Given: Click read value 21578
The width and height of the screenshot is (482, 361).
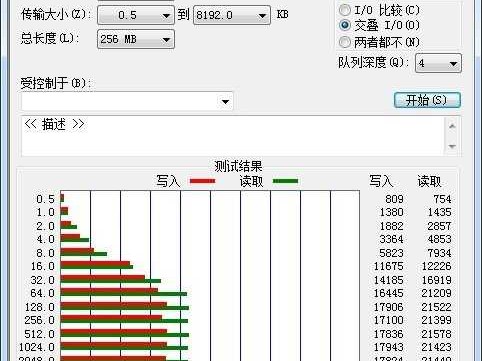Looking at the screenshot, I should (x=437, y=334).
